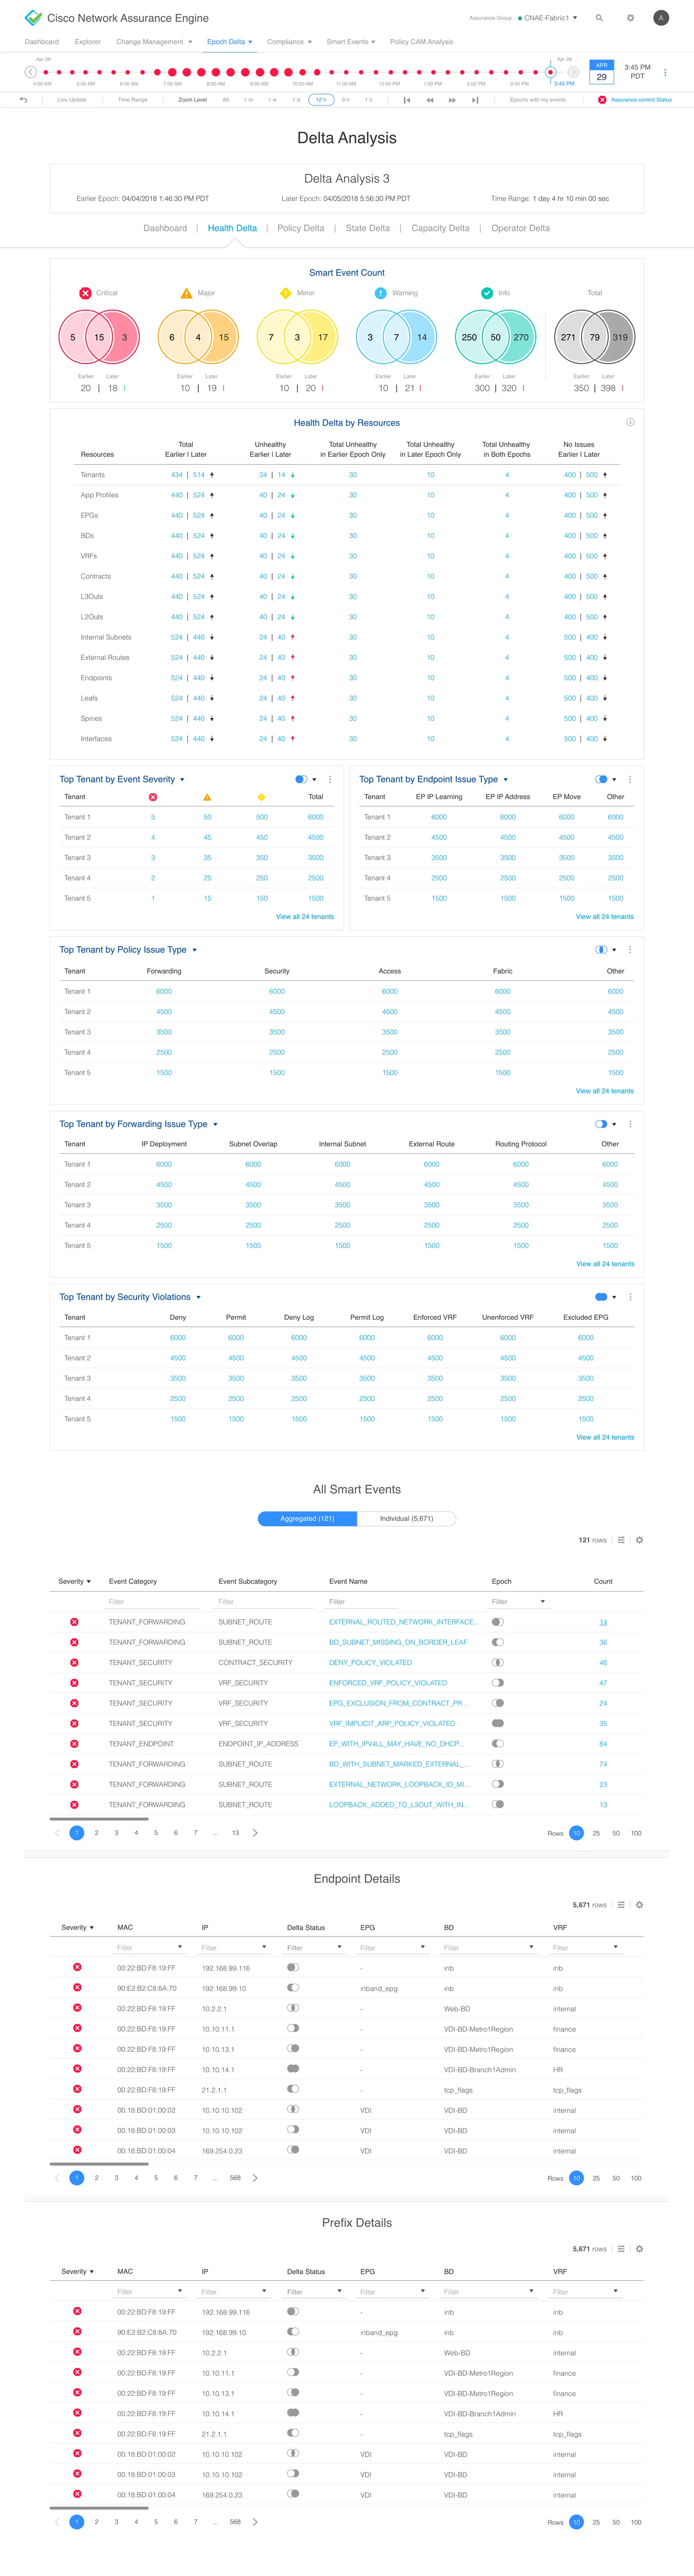This screenshot has height=2576, width=694.
Task: Expand Top Tenant by Security Violations title dropdown
Action: point(198,1298)
